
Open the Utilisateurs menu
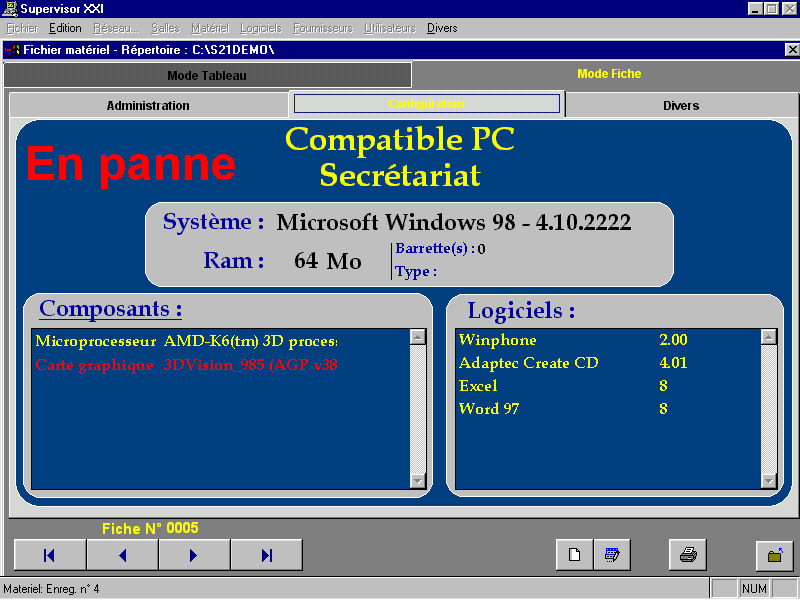tap(390, 28)
